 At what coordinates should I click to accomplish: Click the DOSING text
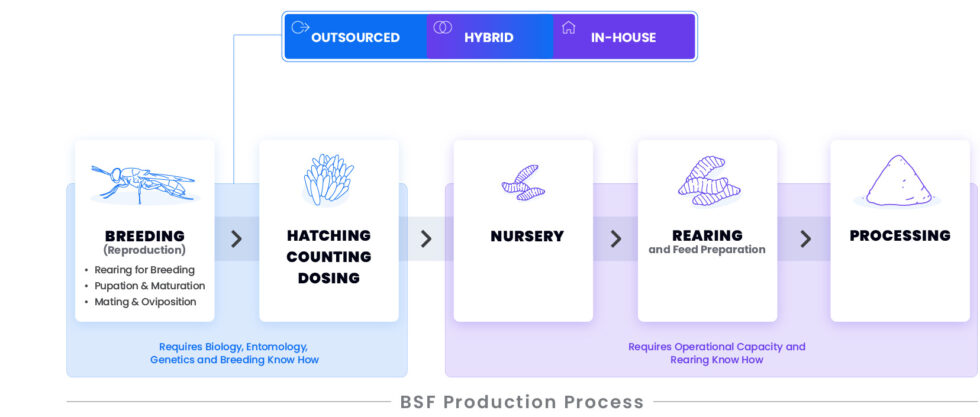[329, 278]
